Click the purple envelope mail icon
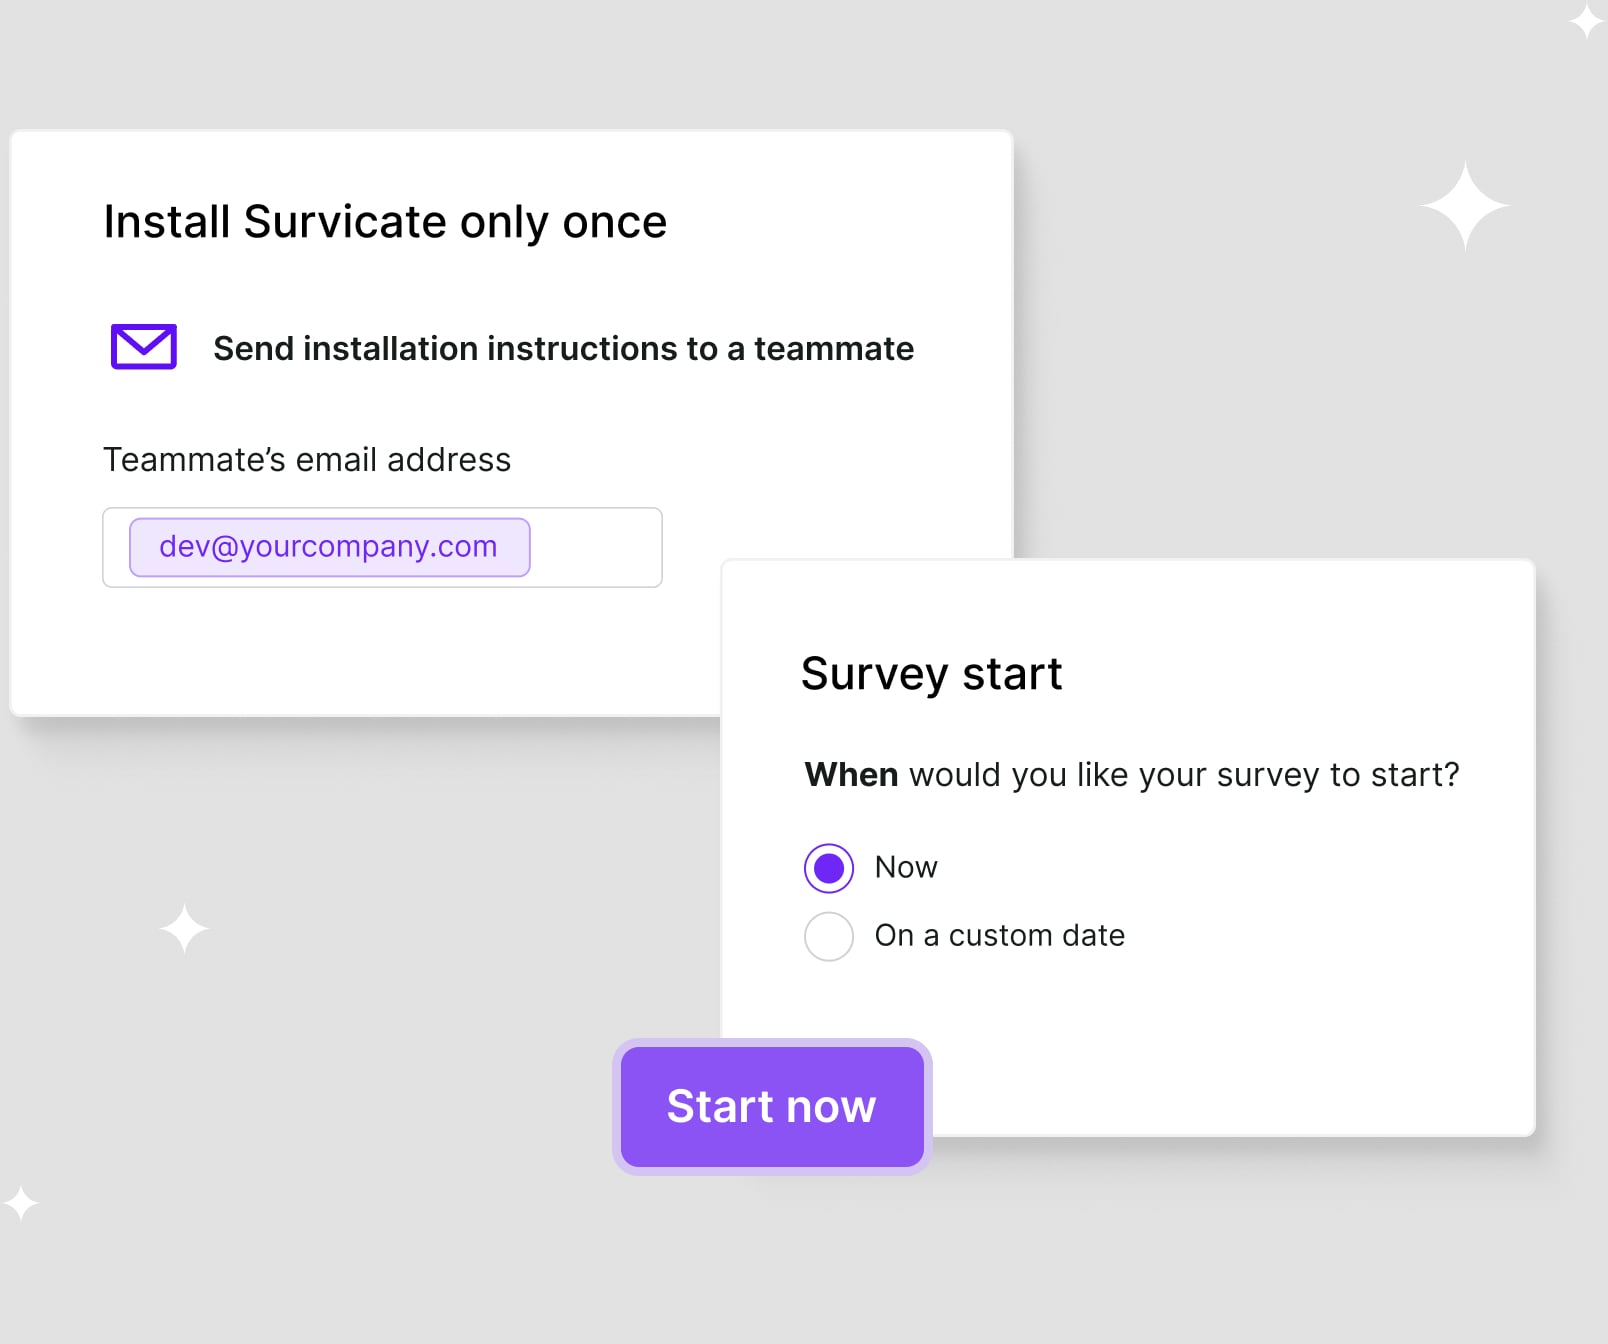This screenshot has width=1608, height=1344. tap(144, 346)
